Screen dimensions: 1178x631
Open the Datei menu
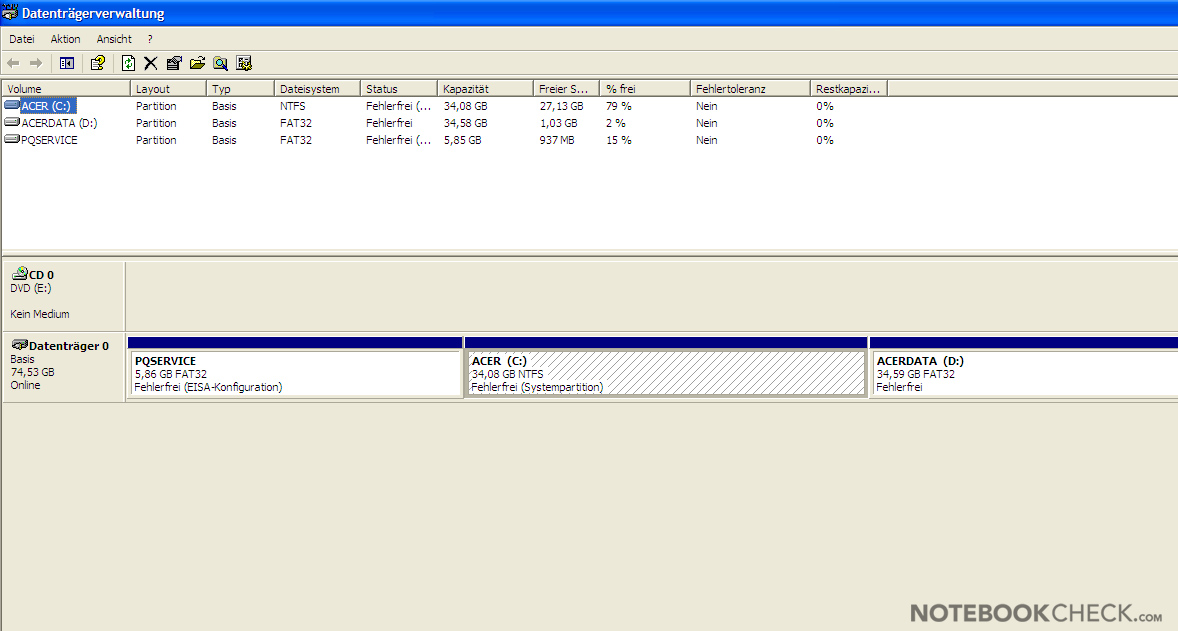click(22, 39)
